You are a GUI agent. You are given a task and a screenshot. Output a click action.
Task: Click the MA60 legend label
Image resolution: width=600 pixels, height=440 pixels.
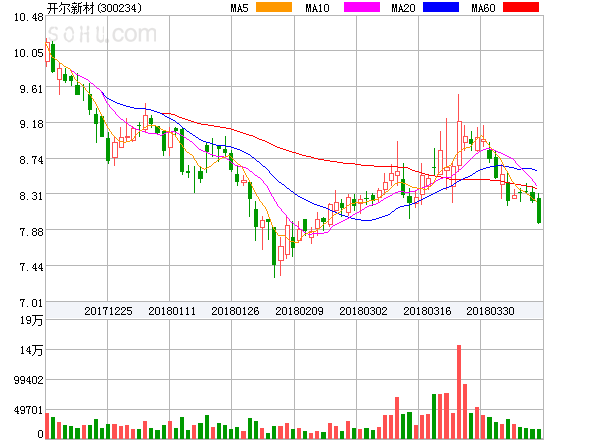click(483, 8)
